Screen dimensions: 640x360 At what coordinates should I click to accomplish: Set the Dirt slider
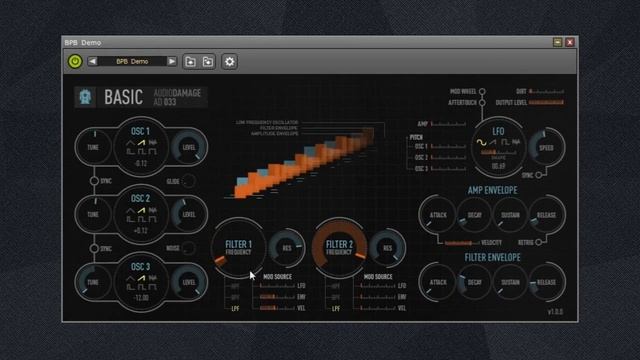pos(547,91)
